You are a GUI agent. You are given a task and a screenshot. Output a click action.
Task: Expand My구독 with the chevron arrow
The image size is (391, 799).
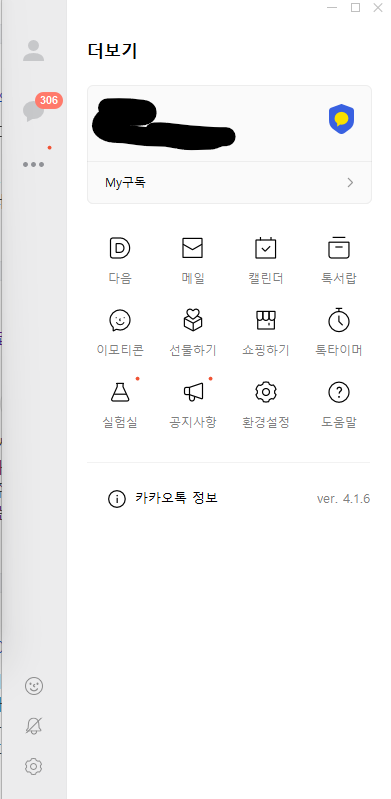pyautogui.click(x=350, y=183)
